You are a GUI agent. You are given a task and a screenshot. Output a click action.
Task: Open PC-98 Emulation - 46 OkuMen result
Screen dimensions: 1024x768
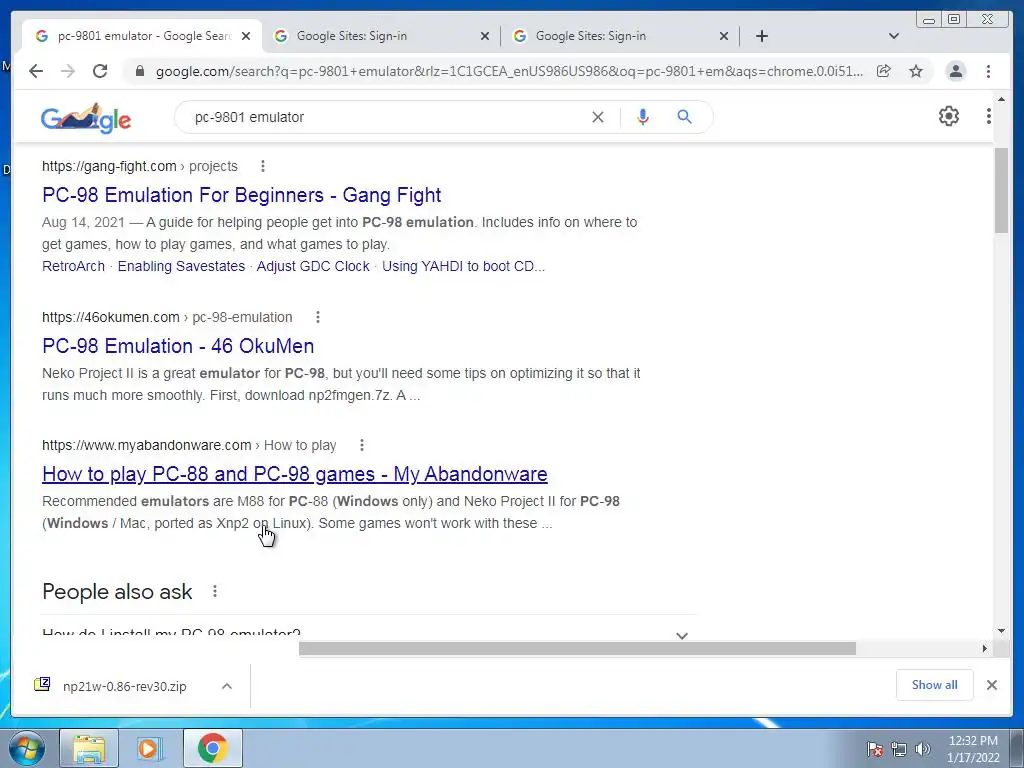[178, 345]
